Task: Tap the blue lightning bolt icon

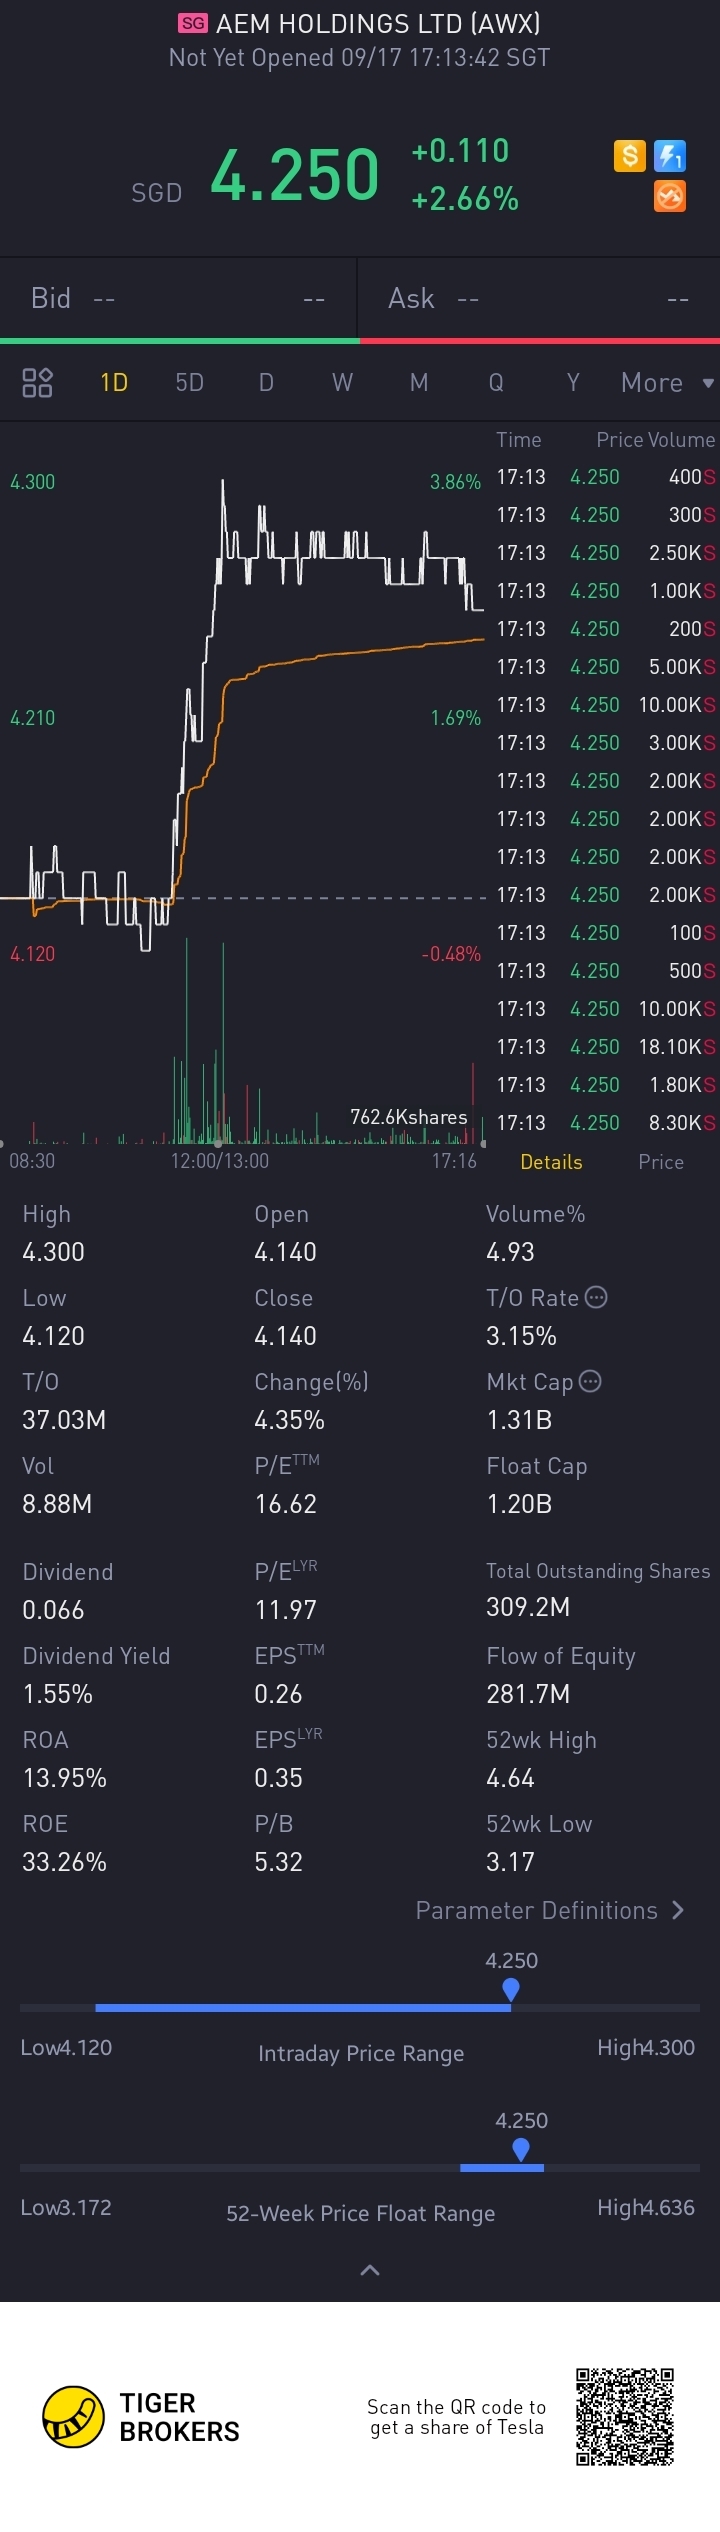Action: (x=670, y=156)
